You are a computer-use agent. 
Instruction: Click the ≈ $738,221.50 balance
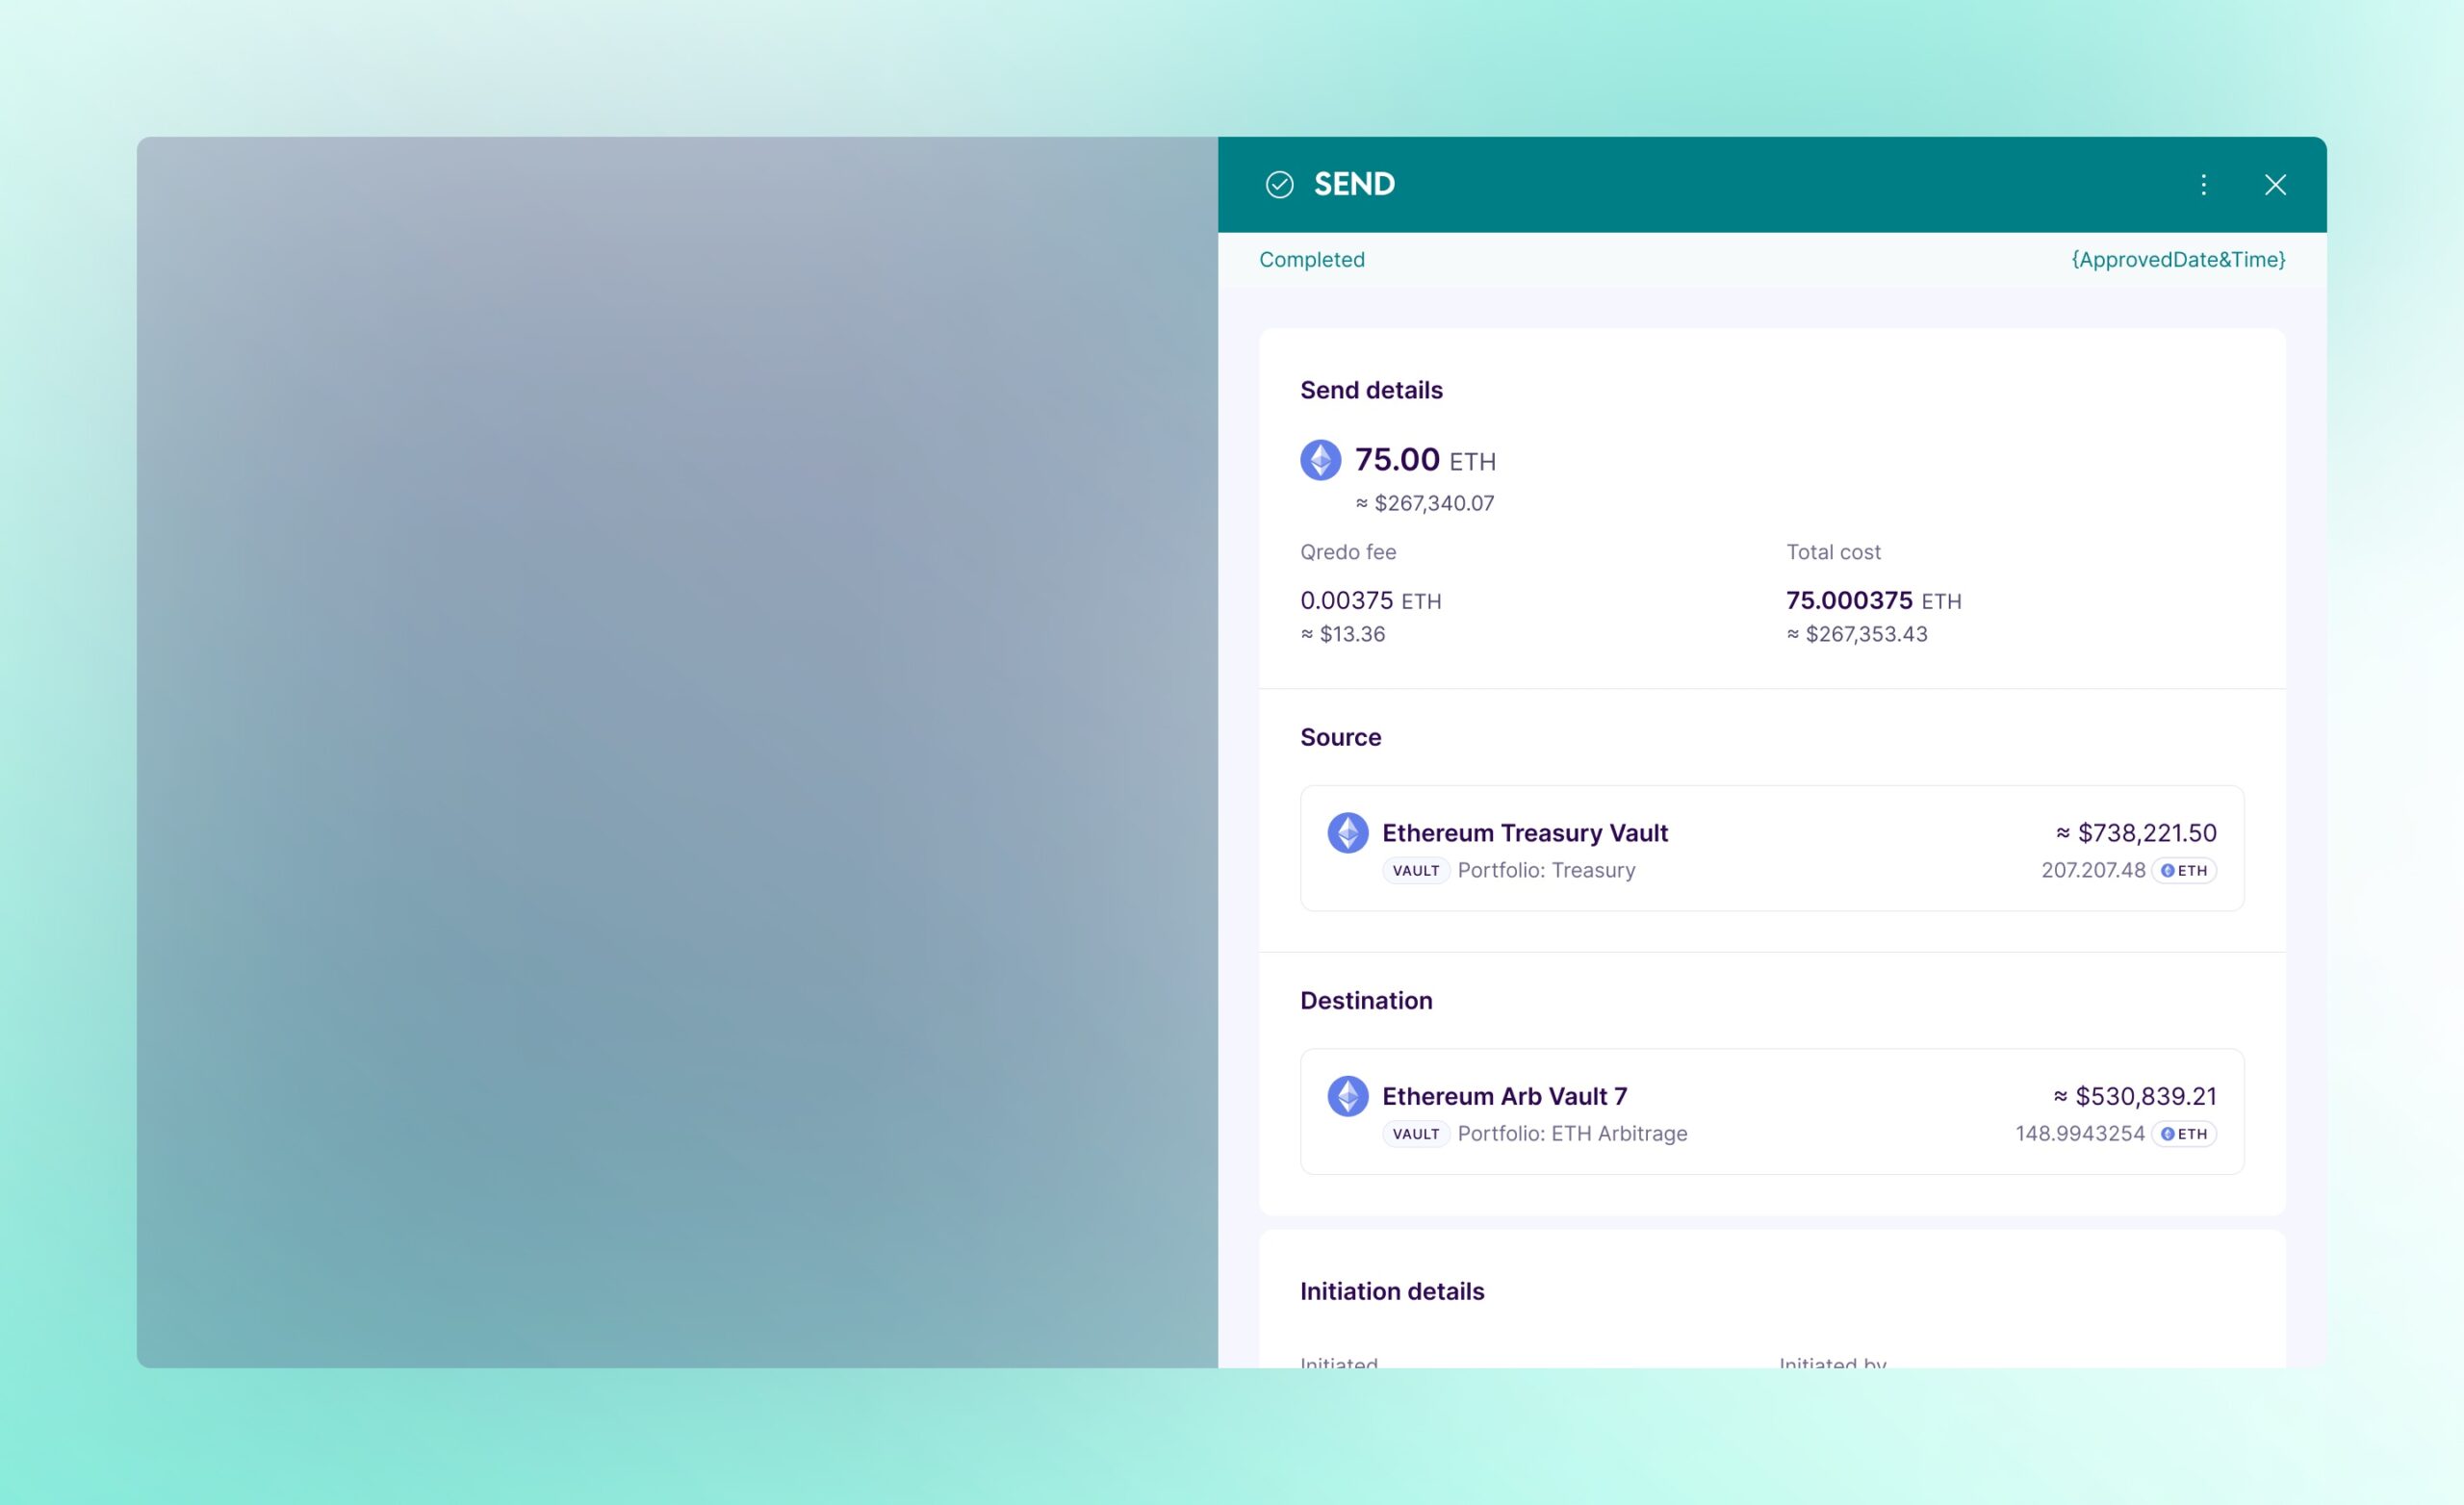coord(2136,833)
